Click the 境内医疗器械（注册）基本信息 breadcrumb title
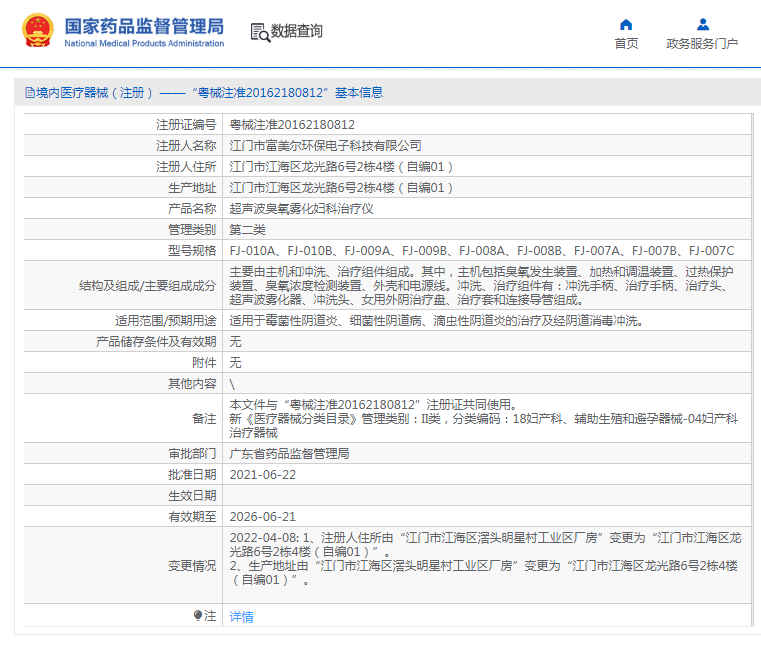The height and width of the screenshot is (647, 761). pyautogui.click(x=209, y=92)
